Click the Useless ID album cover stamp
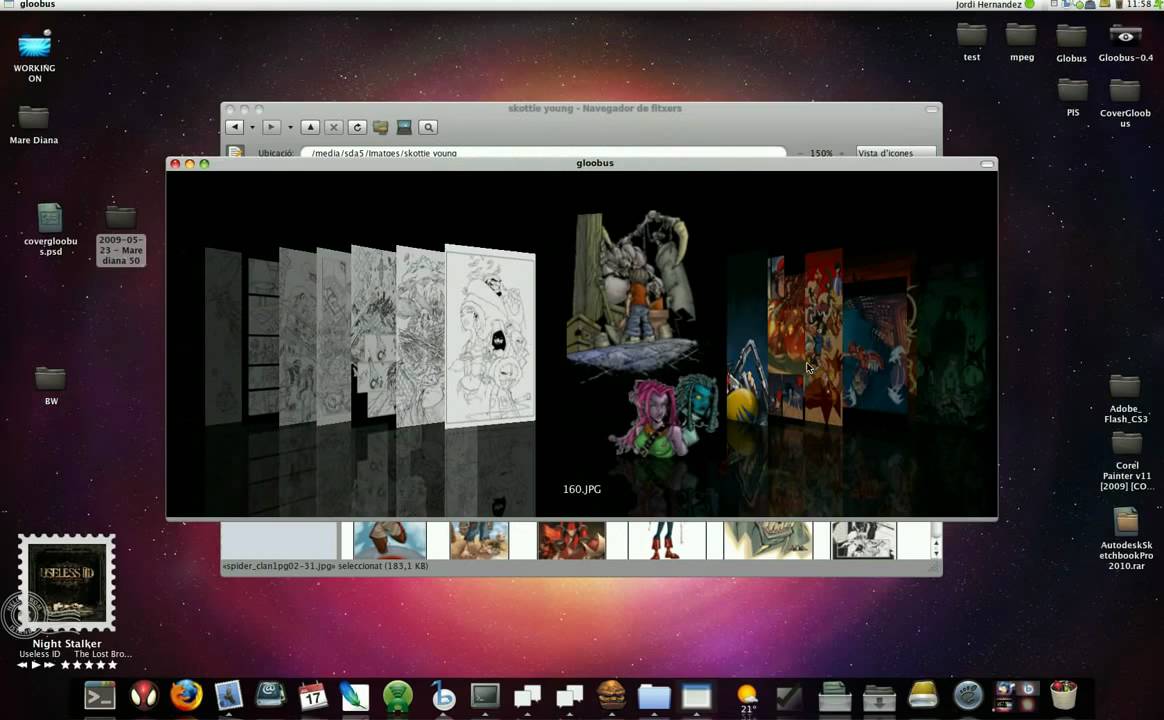 coord(67,583)
